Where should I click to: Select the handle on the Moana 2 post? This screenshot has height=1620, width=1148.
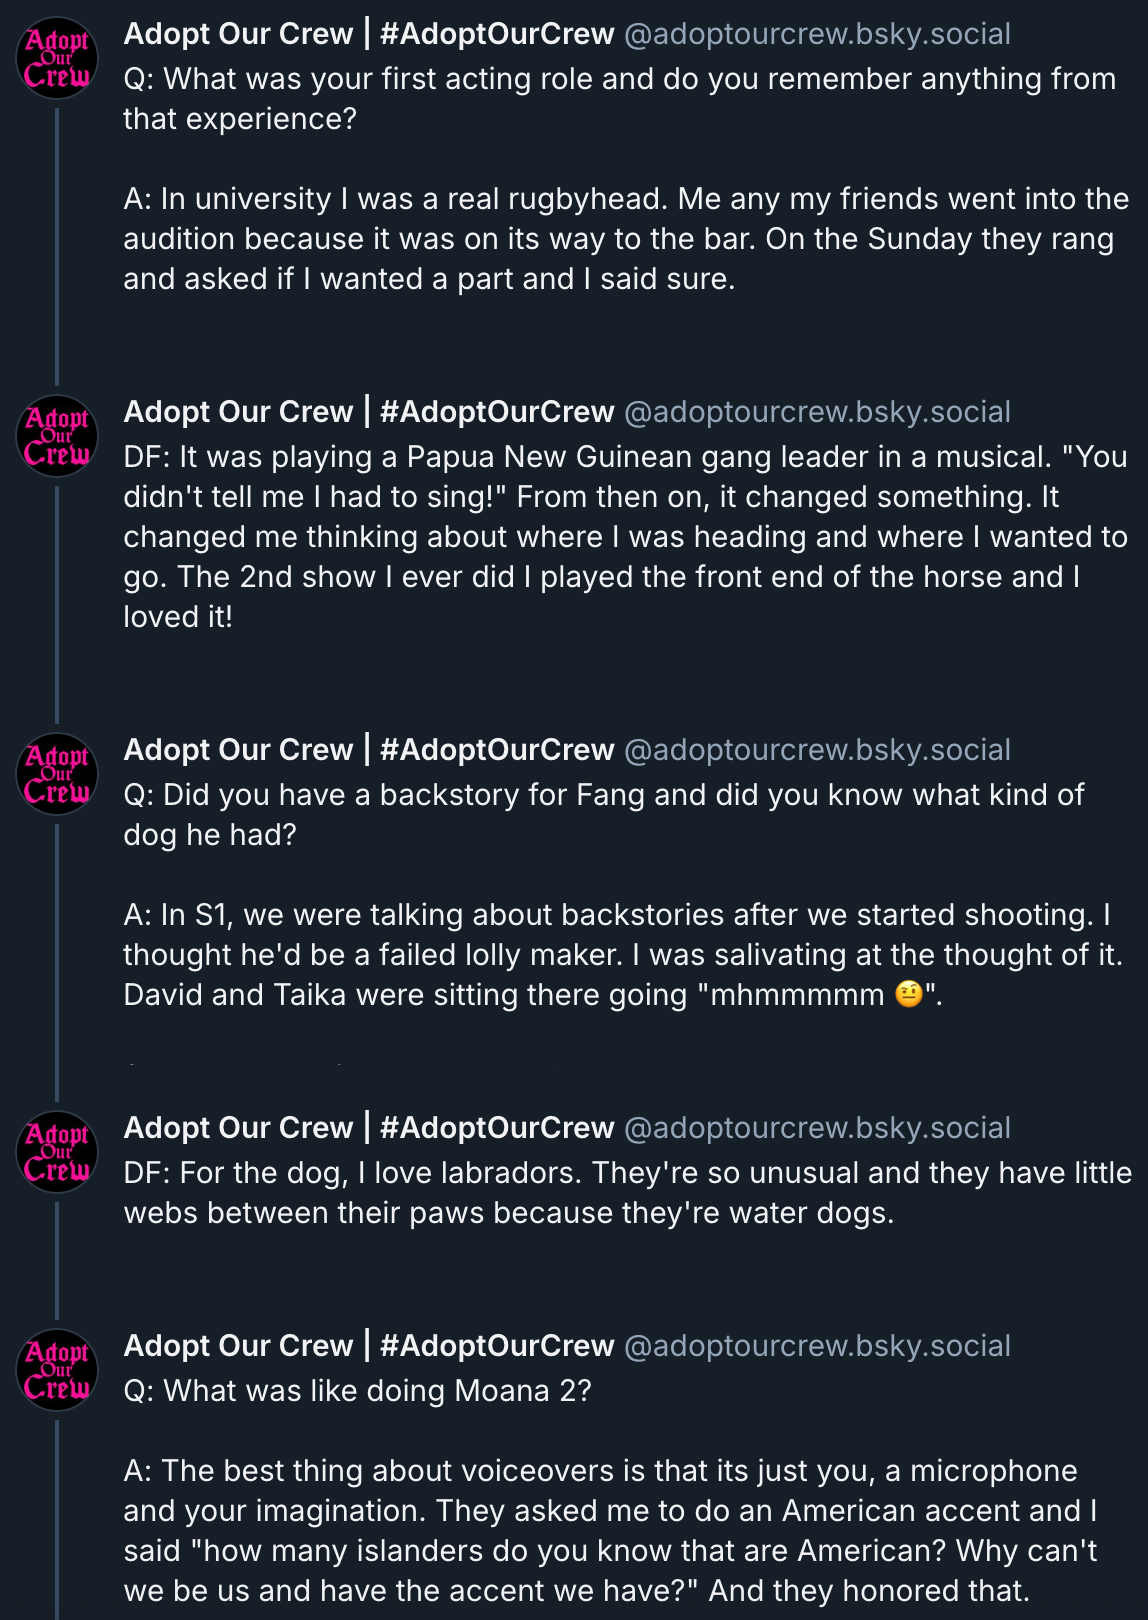817,1346
